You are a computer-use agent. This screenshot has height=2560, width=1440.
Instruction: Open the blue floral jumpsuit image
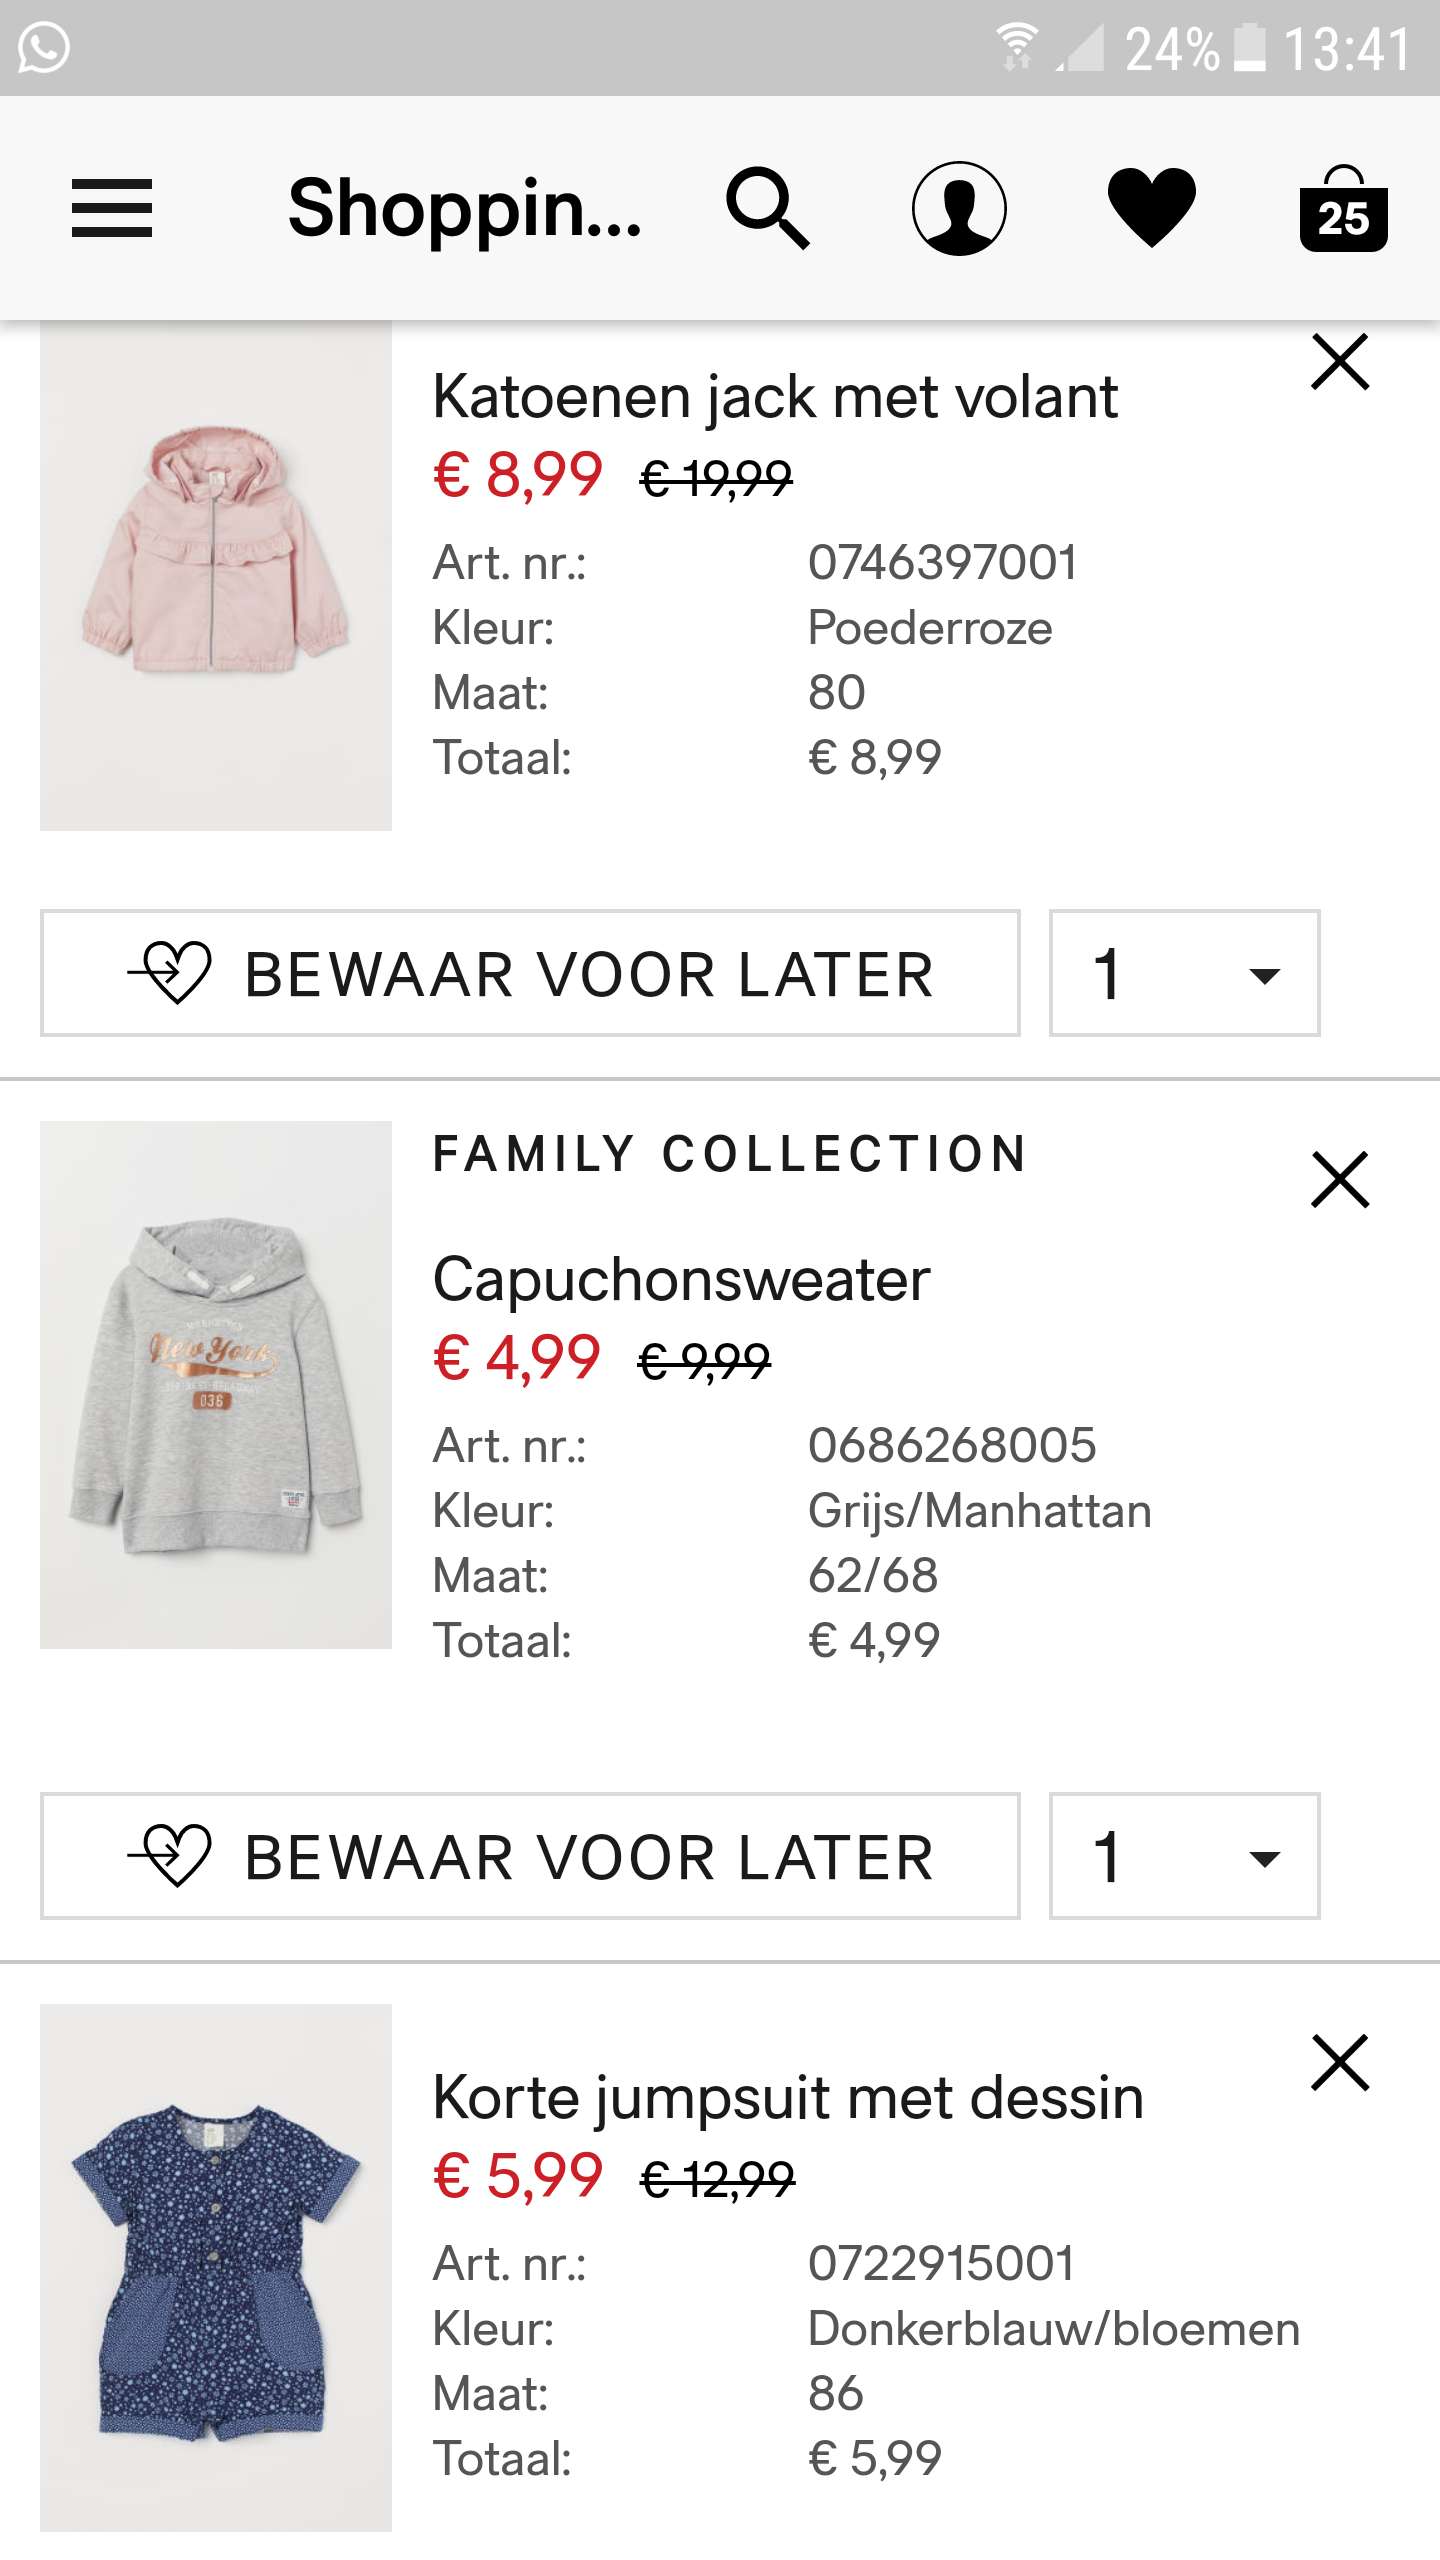pos(216,2267)
